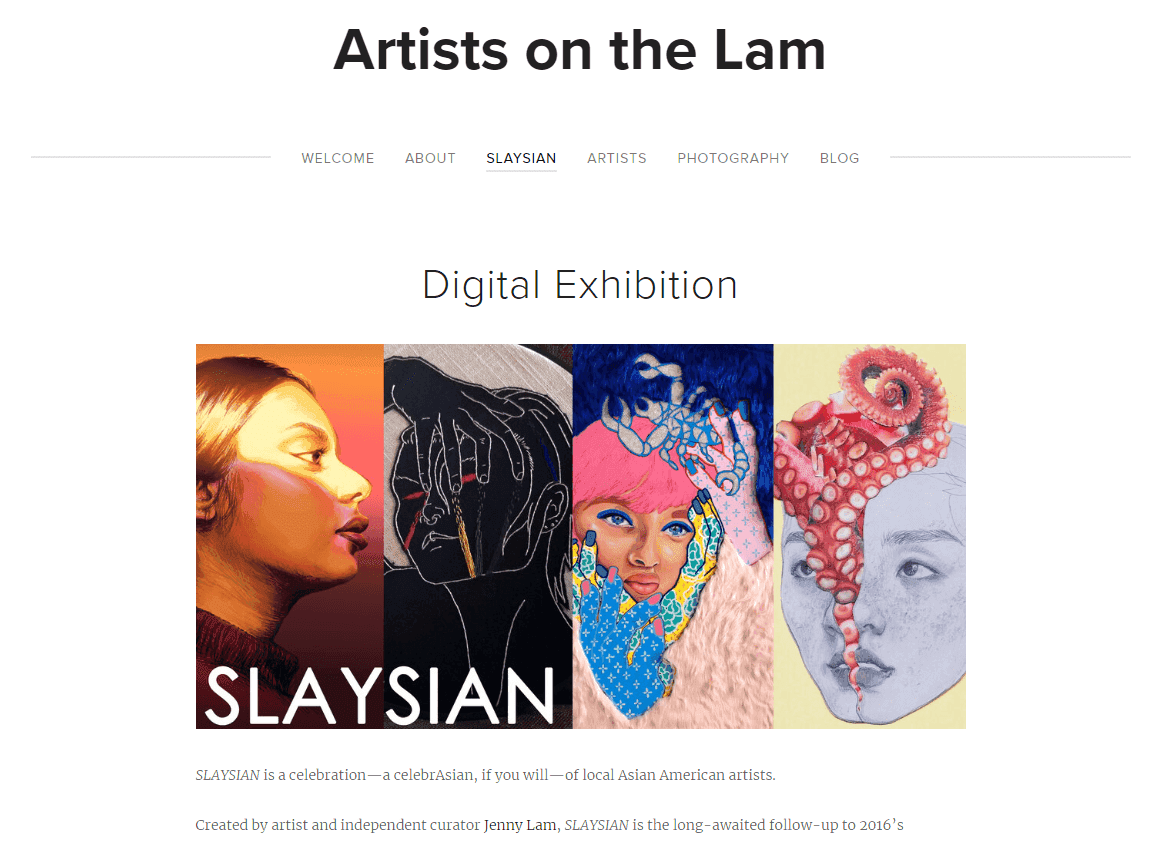This screenshot has width=1163, height=841.
Task: Navigate to the Photography section
Action: [x=733, y=158]
